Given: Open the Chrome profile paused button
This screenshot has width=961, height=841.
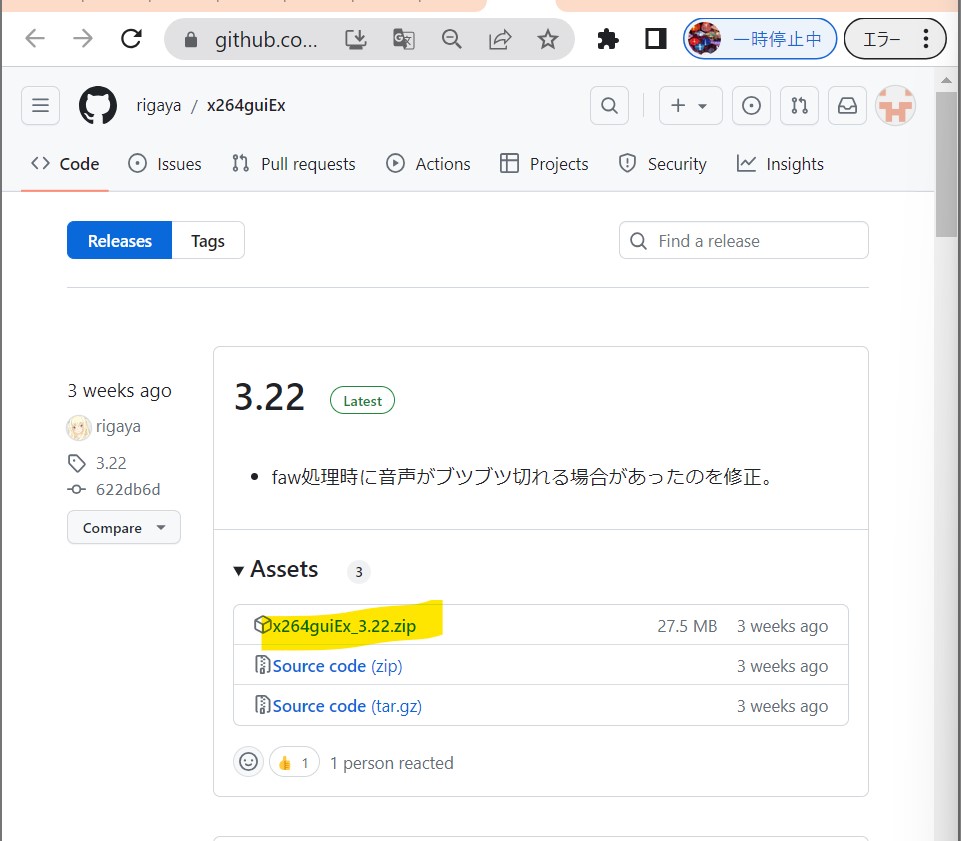Looking at the screenshot, I should (x=760, y=39).
